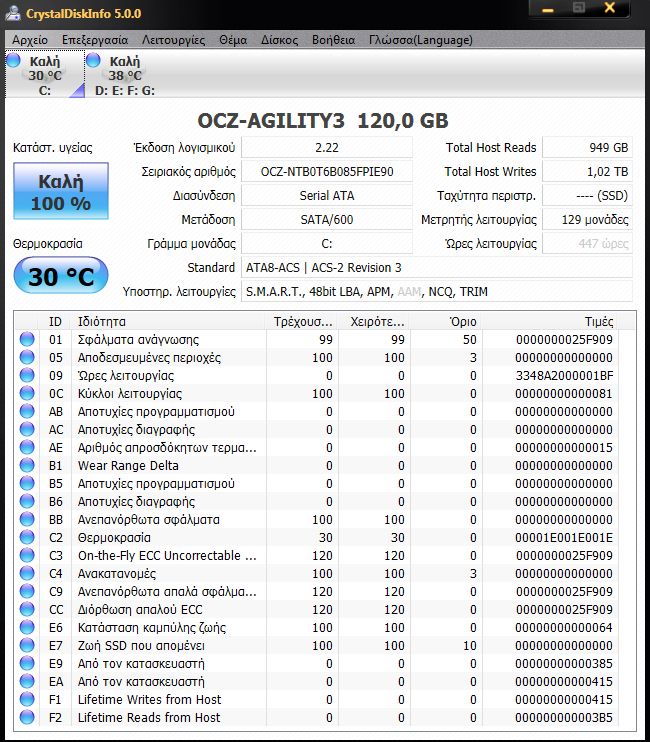Click the status icon for attribute EA
This screenshot has height=742, width=650.
pos(27,681)
